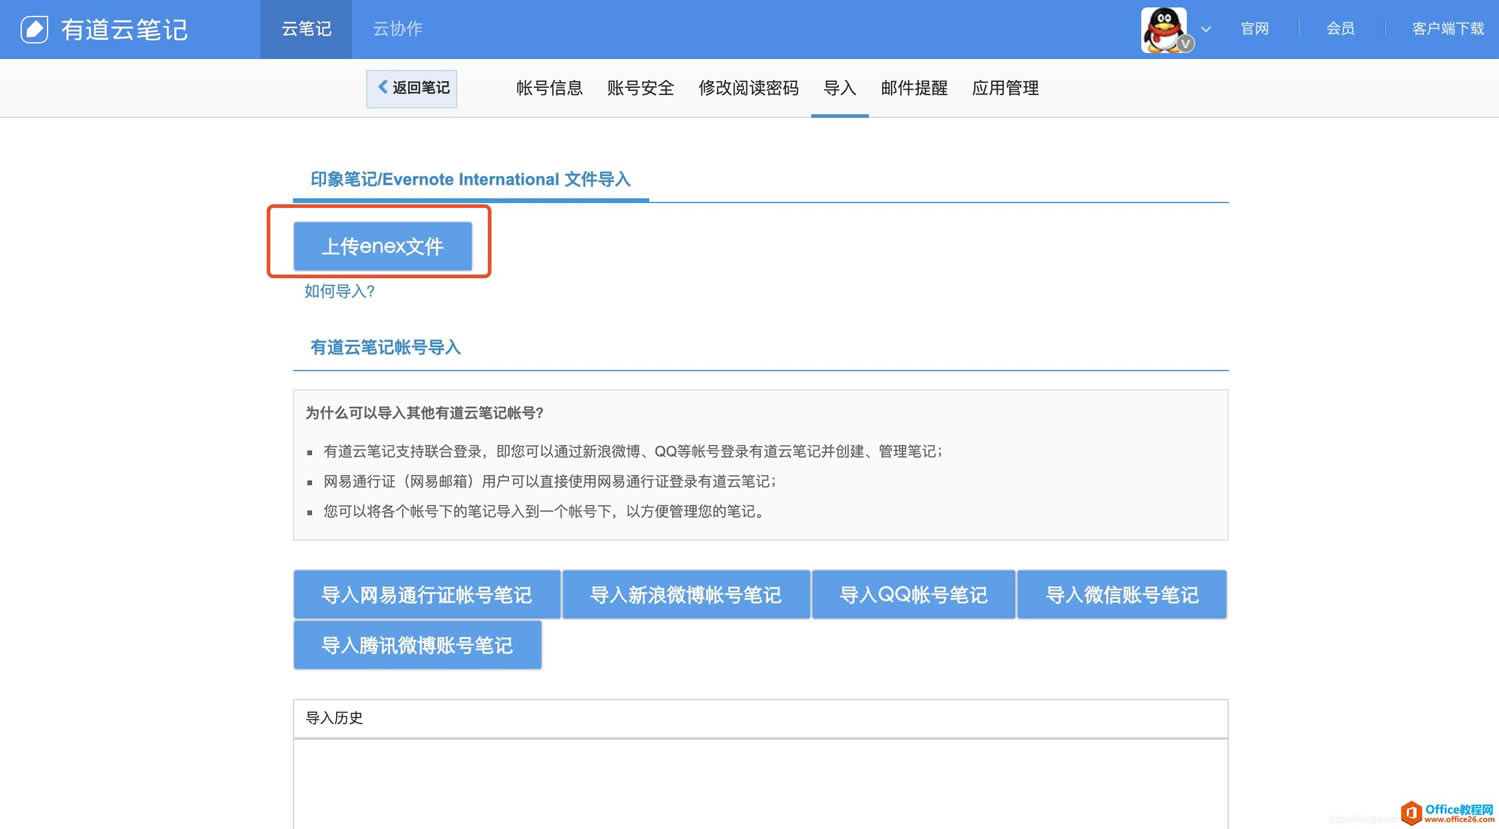Click the 印象笔记/Evernote International 文件导入 heading
Viewport: 1499px width, 829px height.
pos(471,180)
